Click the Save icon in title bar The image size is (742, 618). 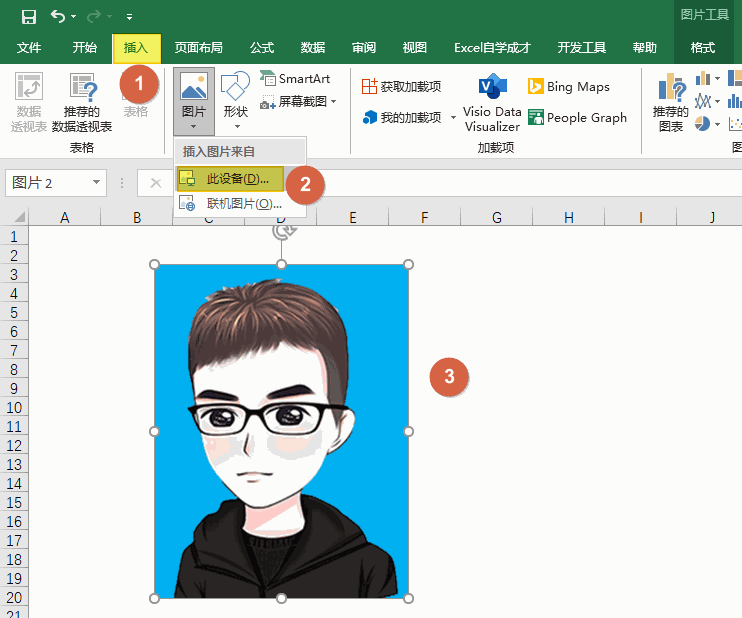[x=29, y=16]
